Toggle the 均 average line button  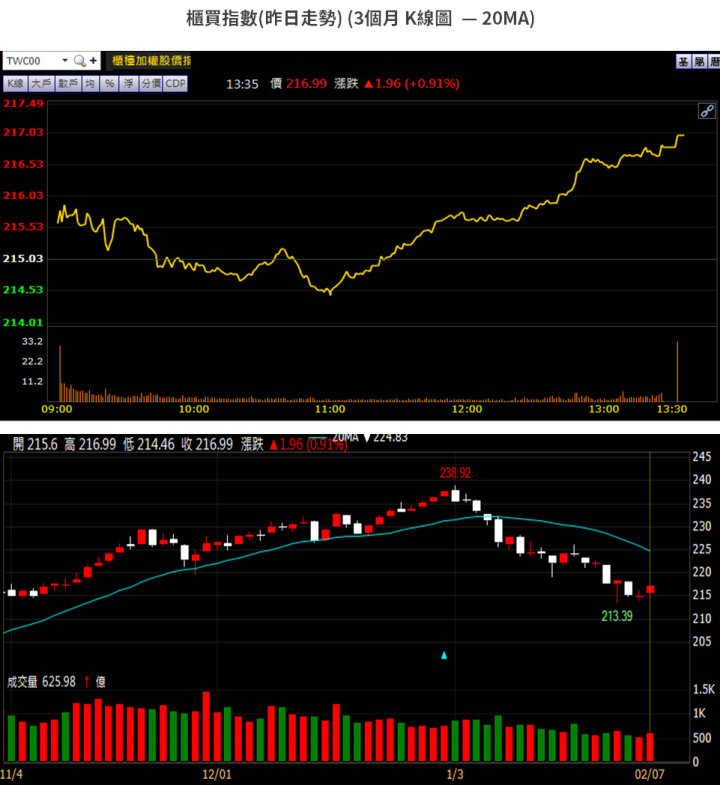pos(90,84)
